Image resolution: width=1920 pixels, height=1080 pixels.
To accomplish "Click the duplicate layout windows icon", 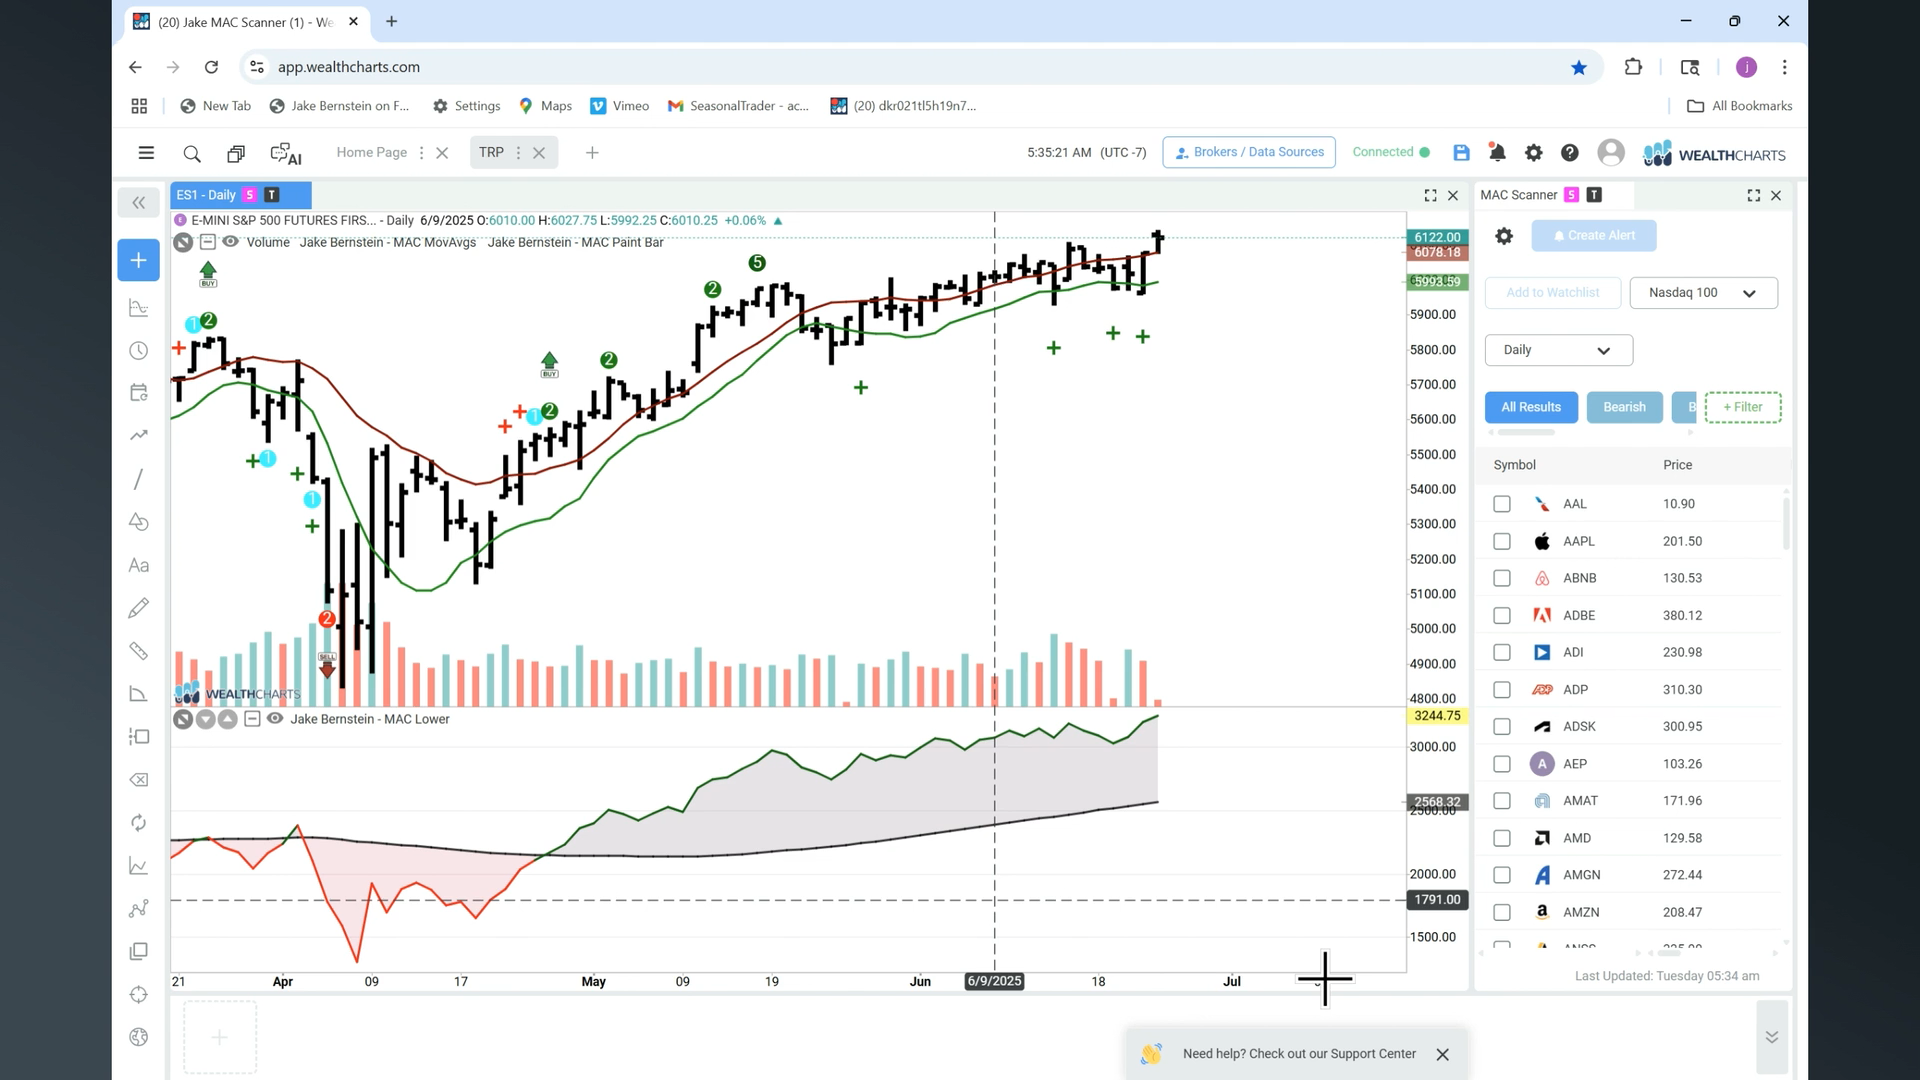I will 236,153.
